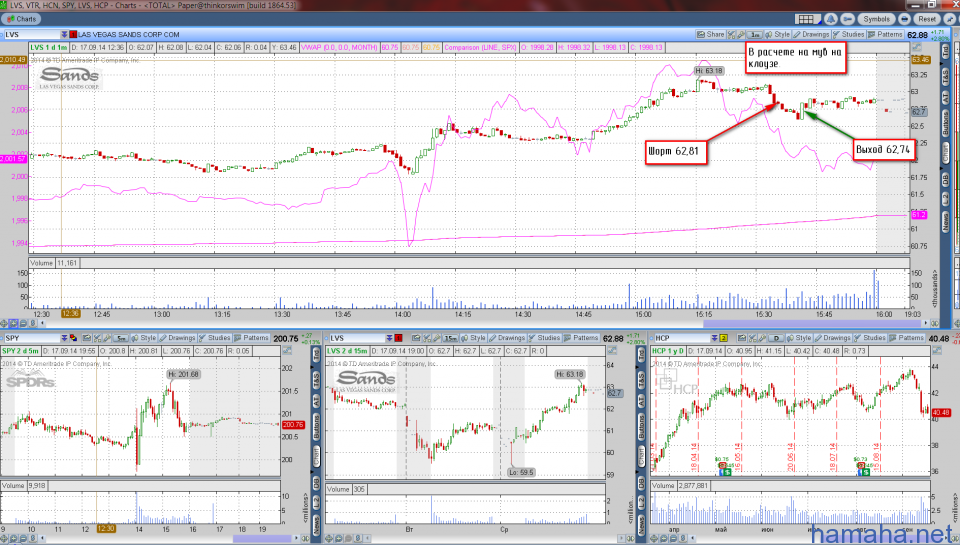
Task: Click the pan icon at bottom-left of the LVS main chart
Action: (4, 323)
